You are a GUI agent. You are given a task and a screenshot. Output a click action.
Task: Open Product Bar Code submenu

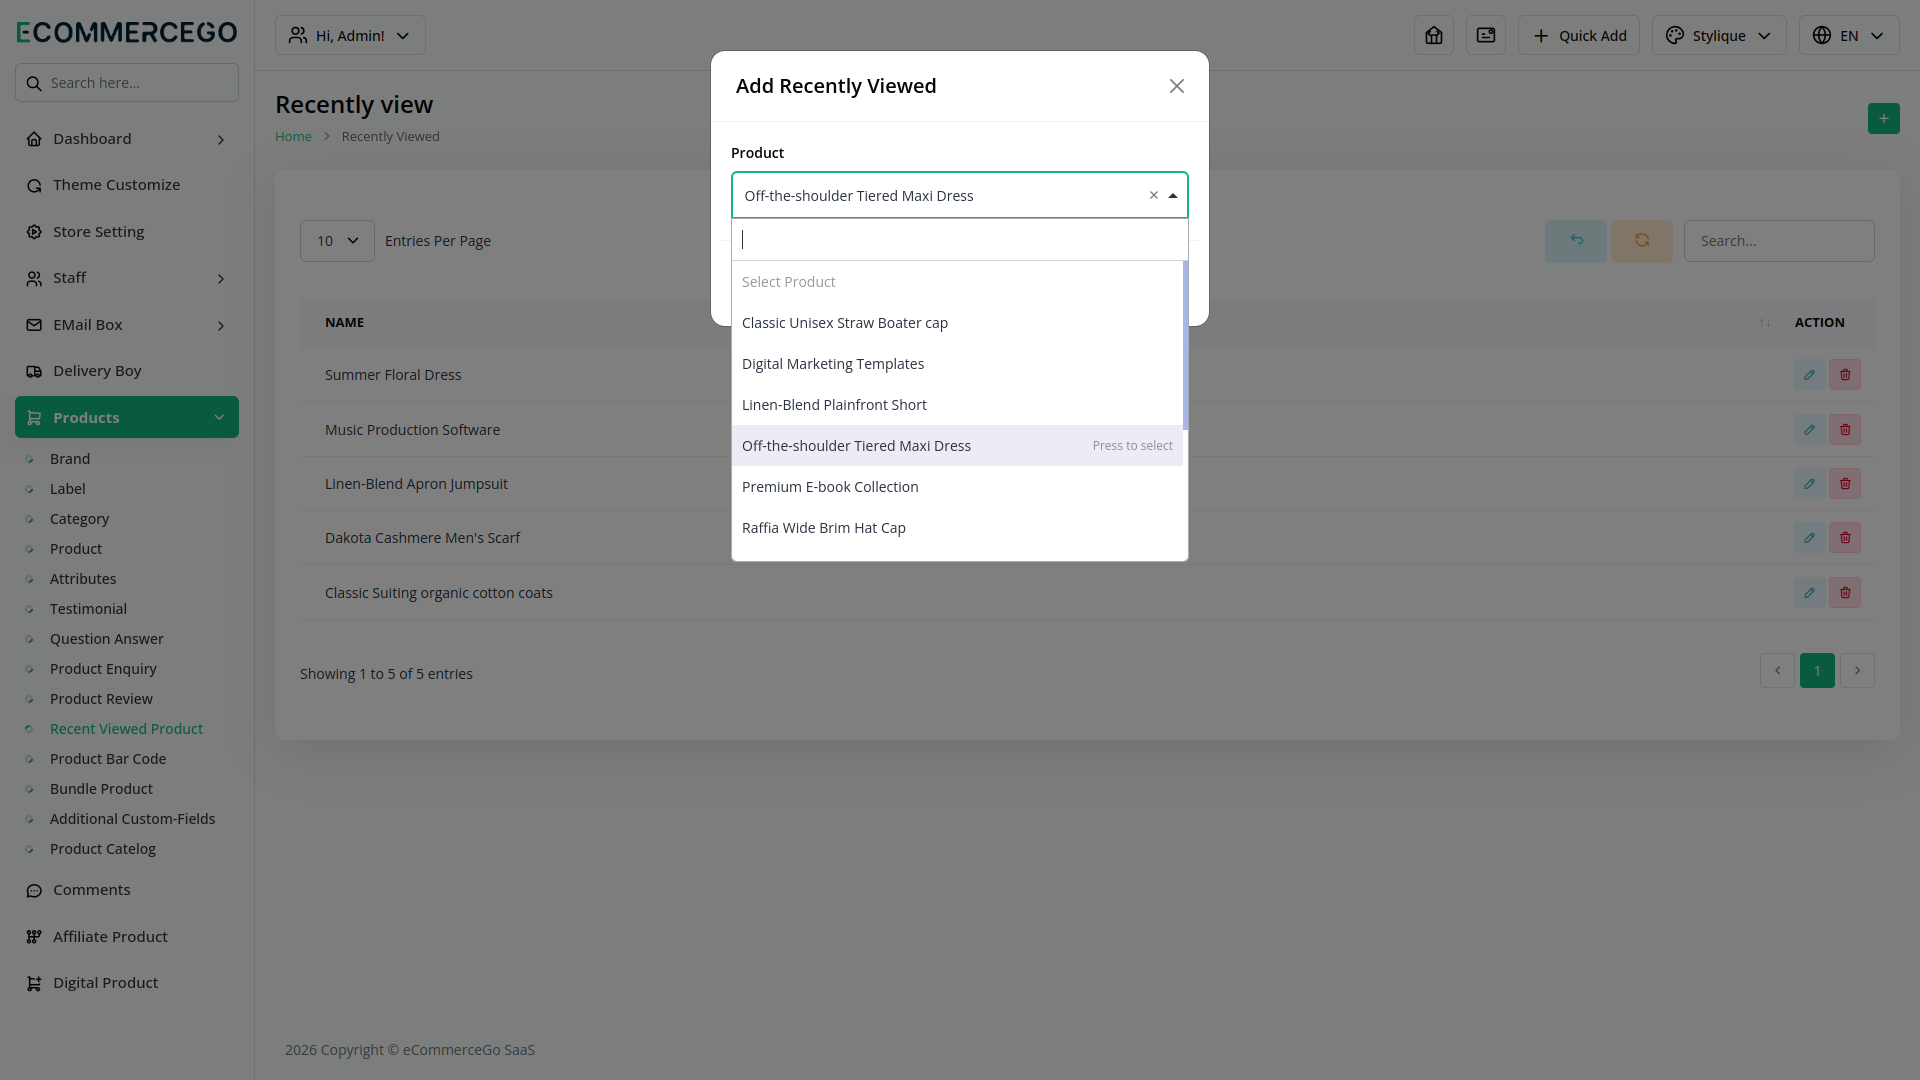pos(108,759)
